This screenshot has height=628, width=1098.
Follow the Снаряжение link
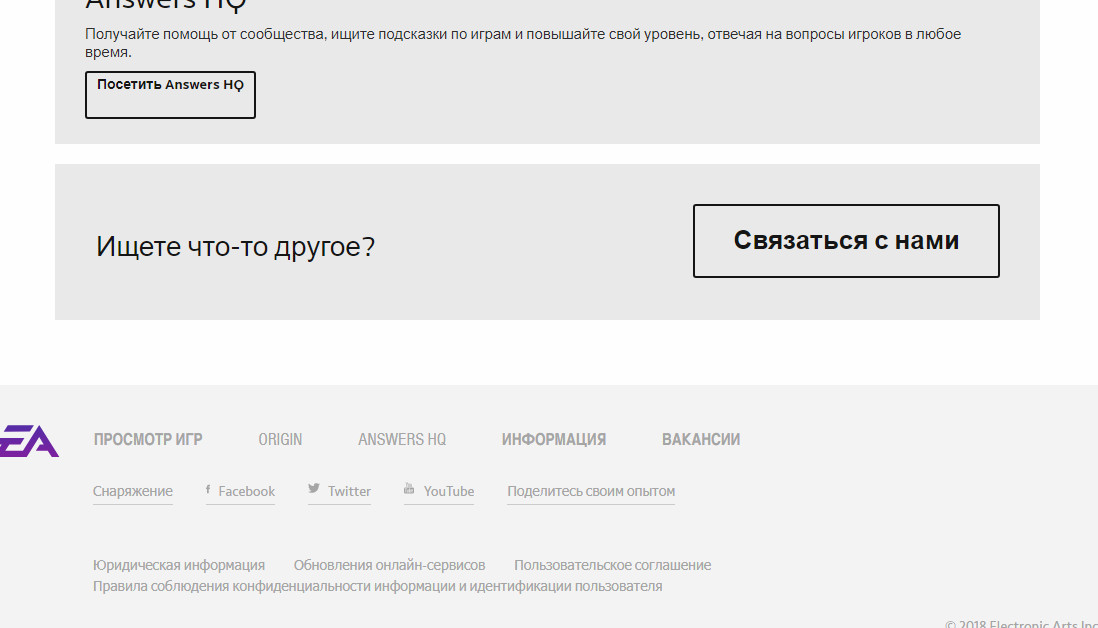pos(133,491)
